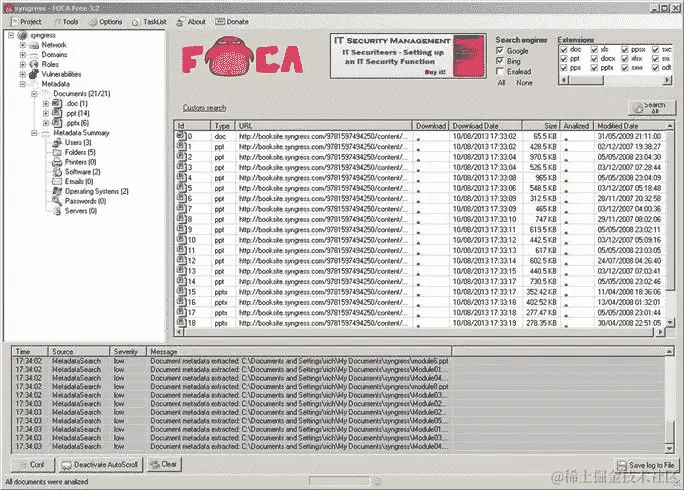Screen dimensions: 684x490
Task: Click the syngress globe icon in tree
Action: (22, 35)
